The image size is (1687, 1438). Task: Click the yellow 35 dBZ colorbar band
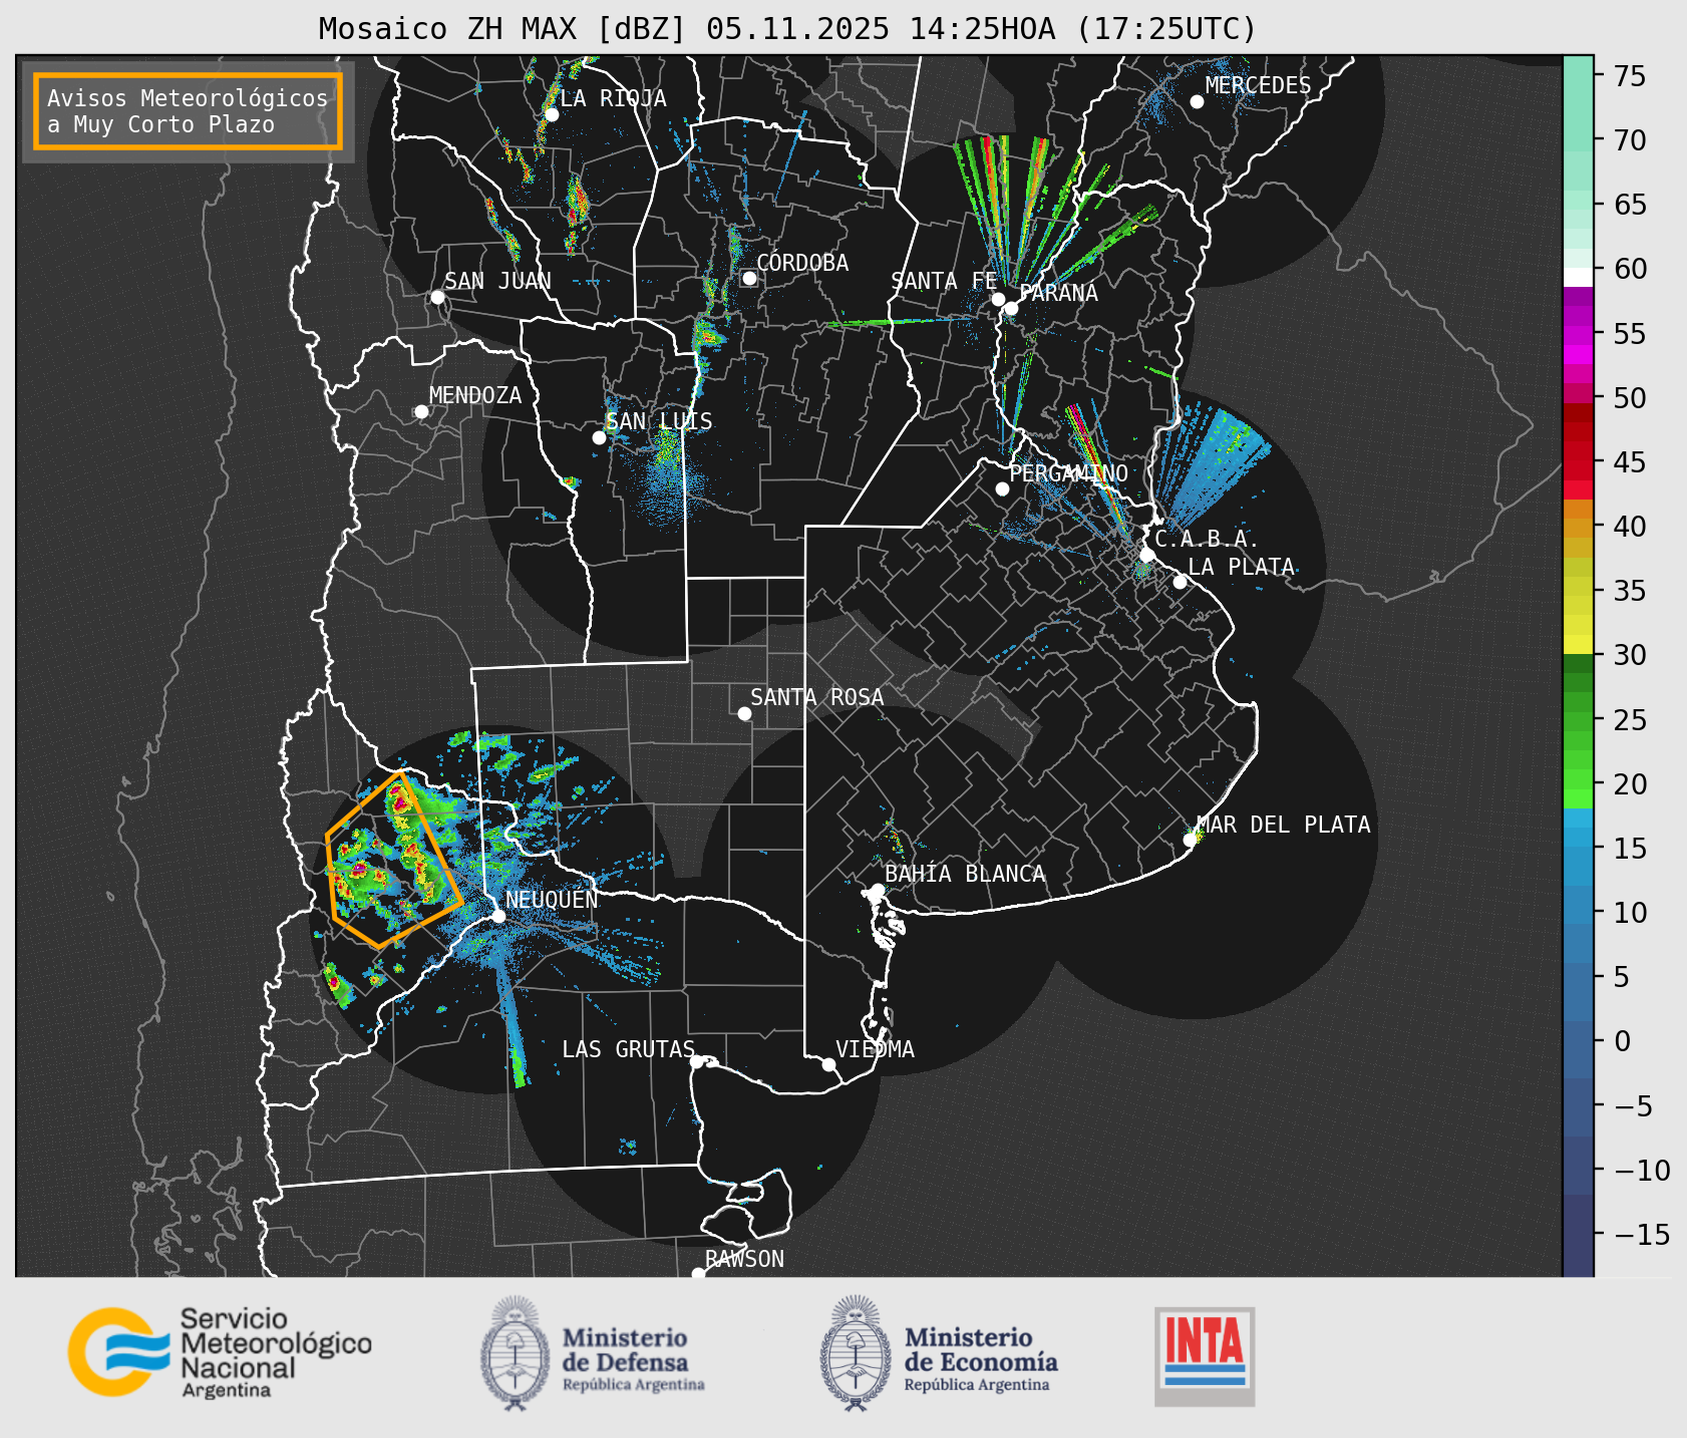click(x=1577, y=591)
